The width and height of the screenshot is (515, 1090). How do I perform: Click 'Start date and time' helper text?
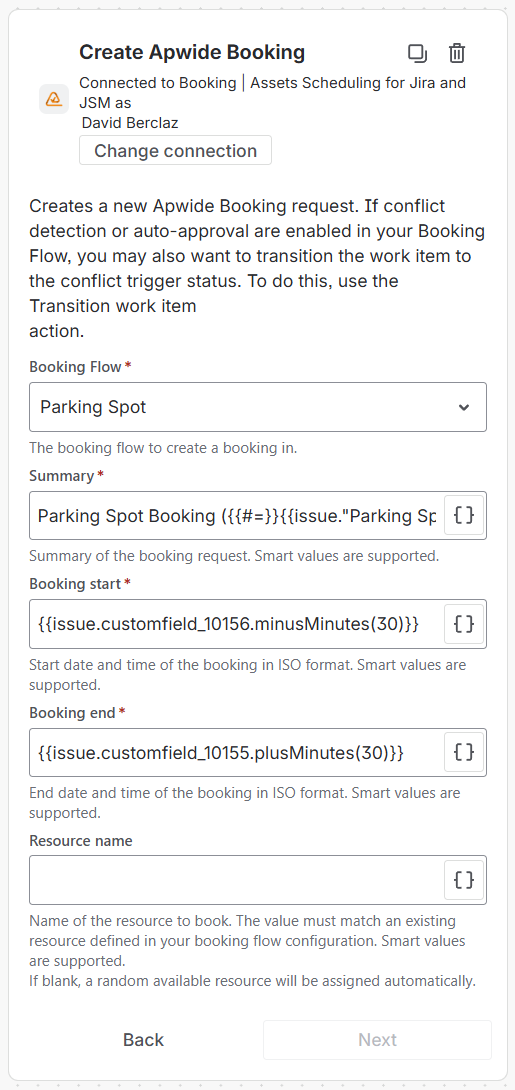click(x=247, y=674)
